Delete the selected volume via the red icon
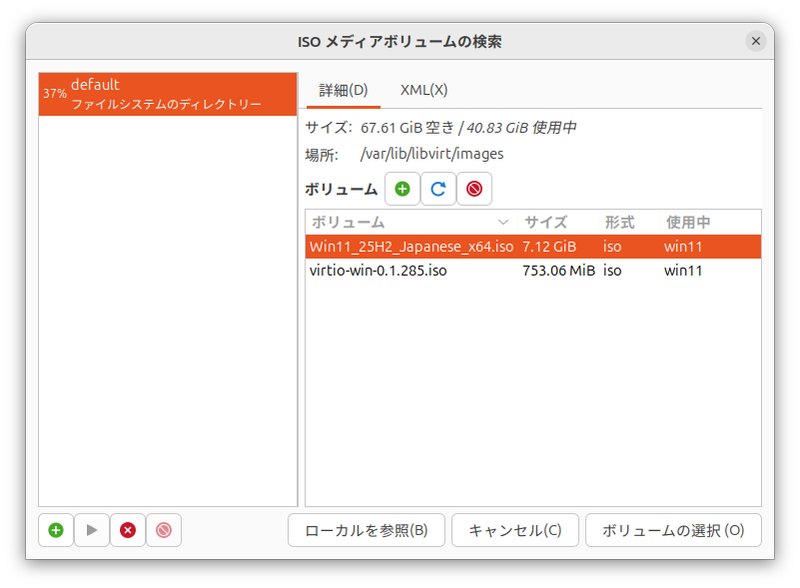The height and width of the screenshot is (588, 800). [x=474, y=188]
